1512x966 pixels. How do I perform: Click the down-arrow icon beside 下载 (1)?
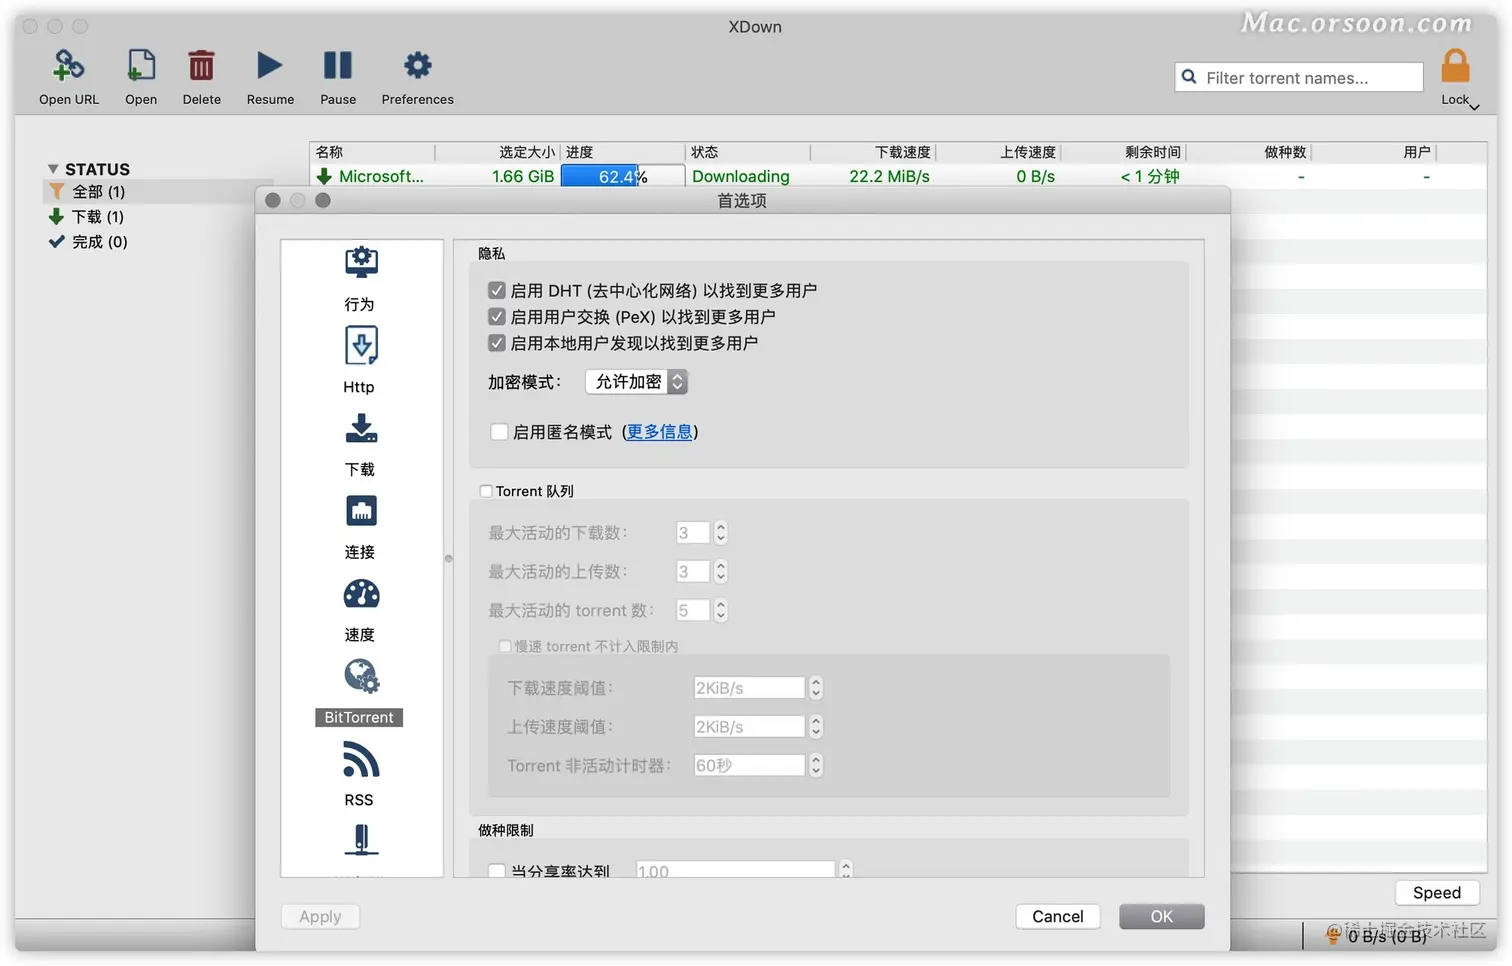click(x=56, y=216)
